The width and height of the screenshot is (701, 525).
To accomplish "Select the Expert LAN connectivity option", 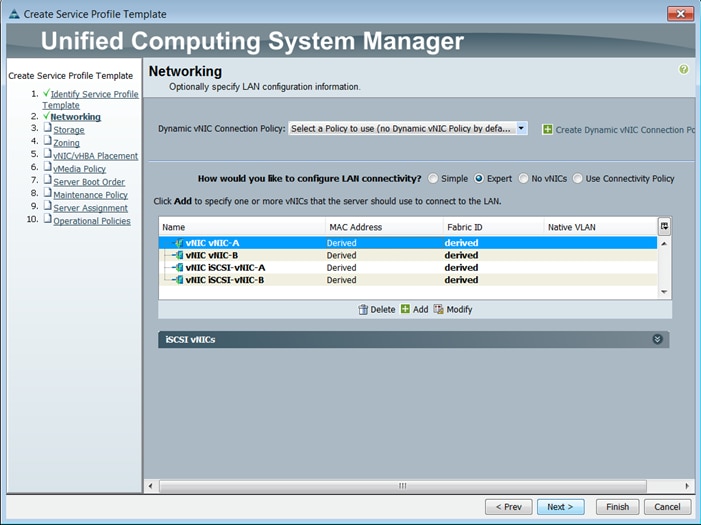I will click(479, 178).
